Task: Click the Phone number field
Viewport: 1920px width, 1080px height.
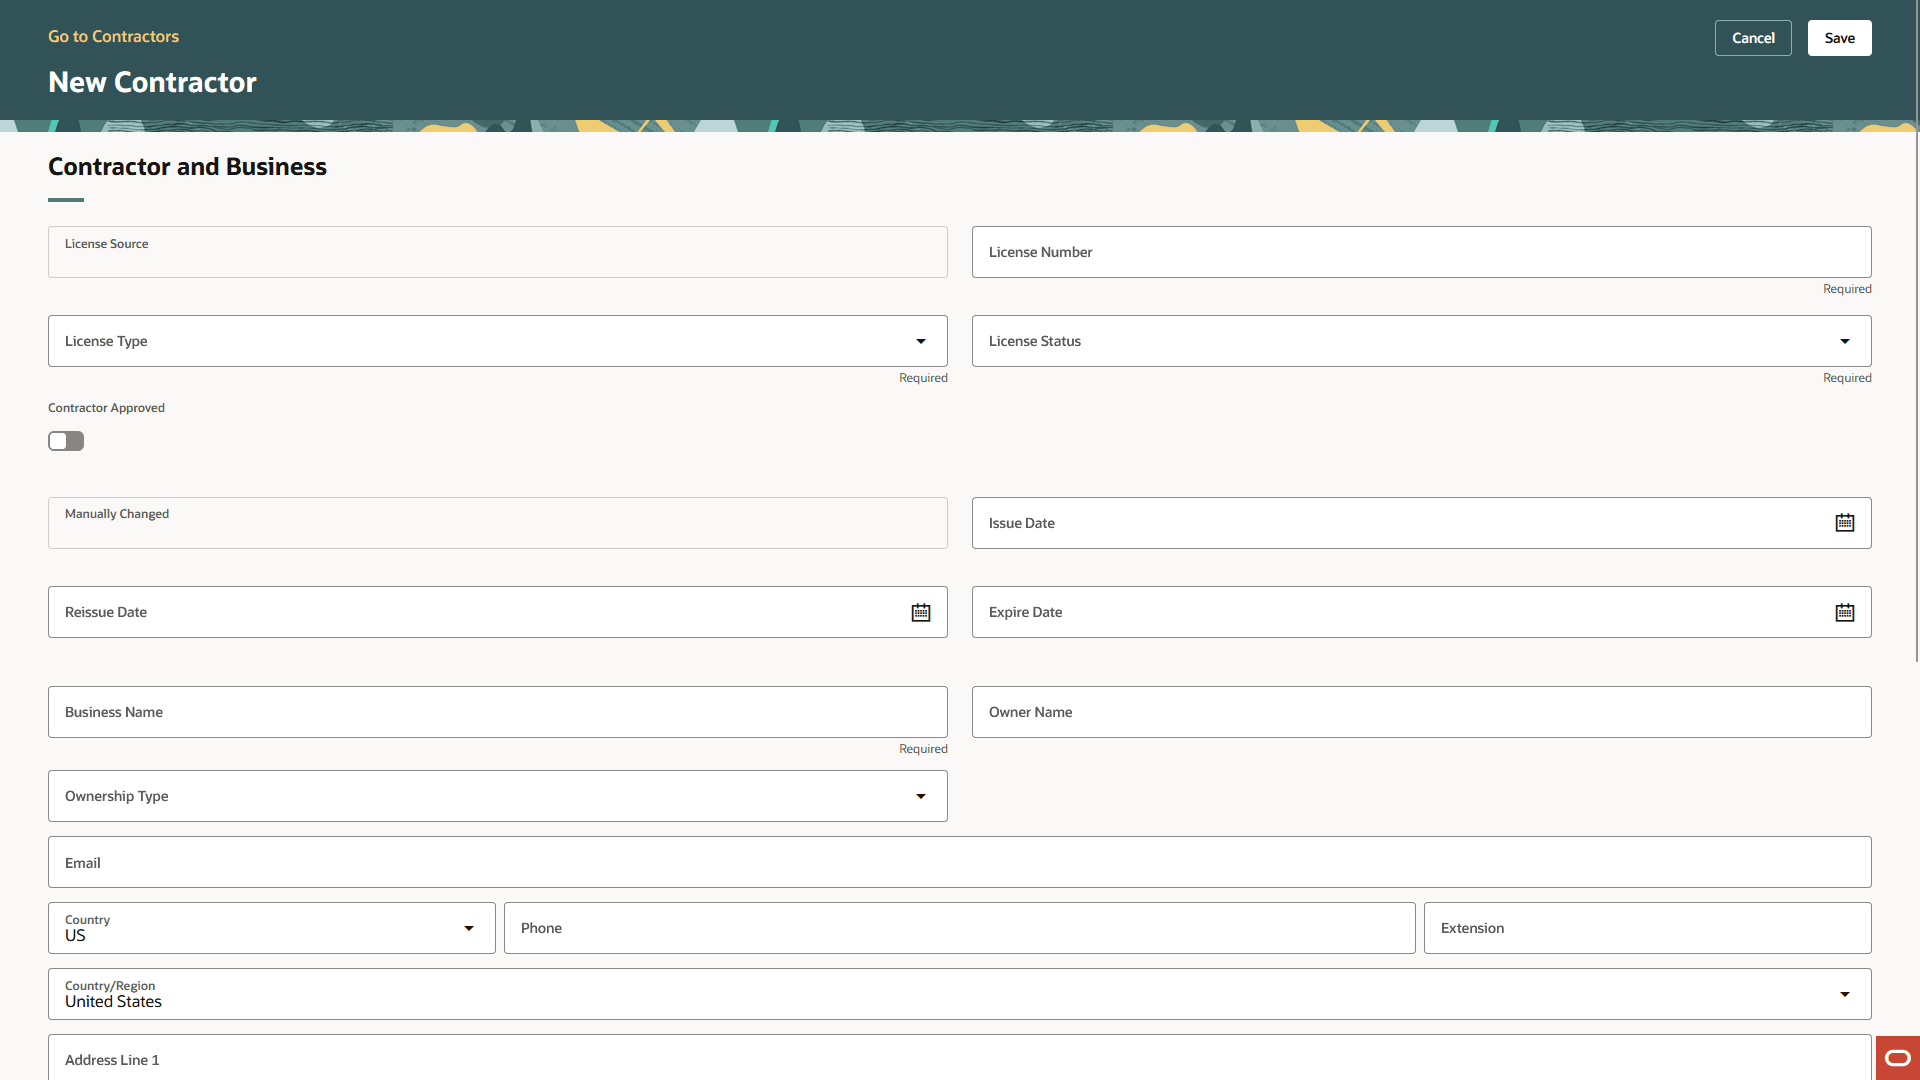Action: click(959, 928)
